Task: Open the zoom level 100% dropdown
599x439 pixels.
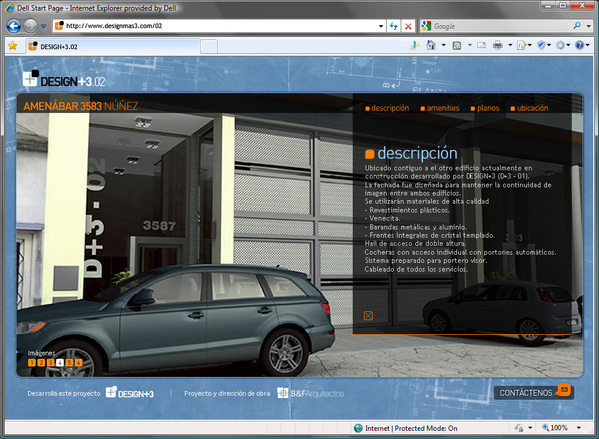Action: [x=579, y=428]
